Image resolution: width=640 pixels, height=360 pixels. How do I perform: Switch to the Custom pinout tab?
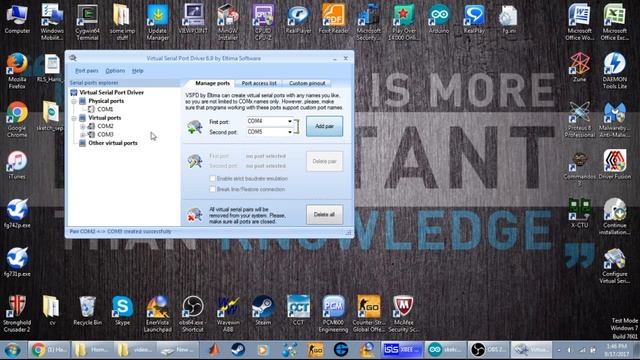coord(307,83)
